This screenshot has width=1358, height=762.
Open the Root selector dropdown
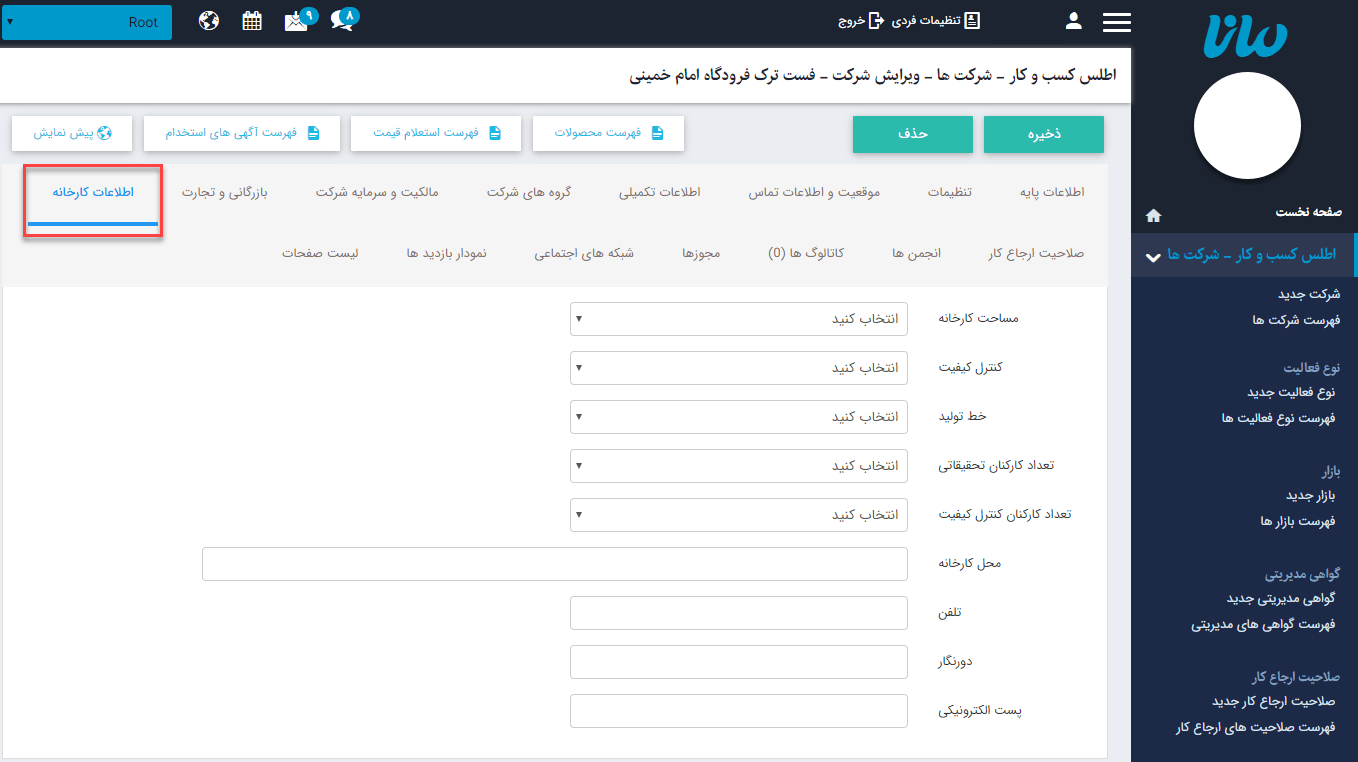point(87,21)
